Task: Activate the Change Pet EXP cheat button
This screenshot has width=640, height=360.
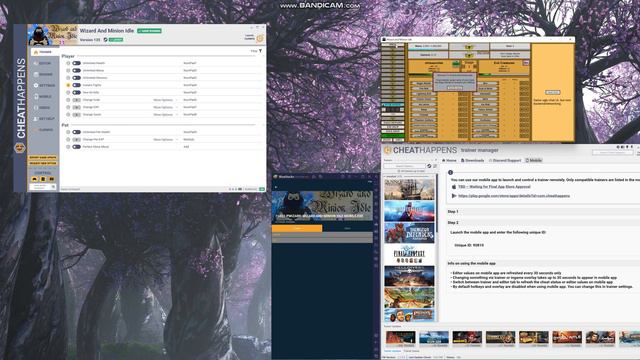Action: click(x=76, y=140)
